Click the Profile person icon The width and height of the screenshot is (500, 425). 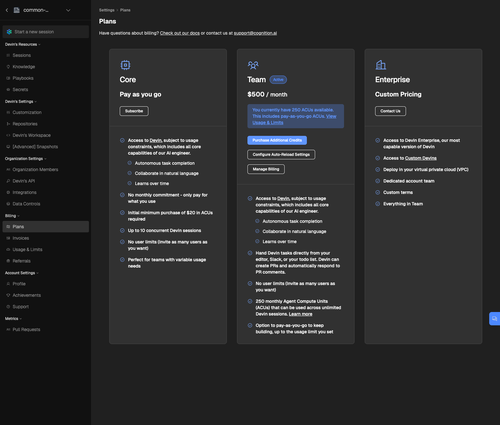coord(8,284)
